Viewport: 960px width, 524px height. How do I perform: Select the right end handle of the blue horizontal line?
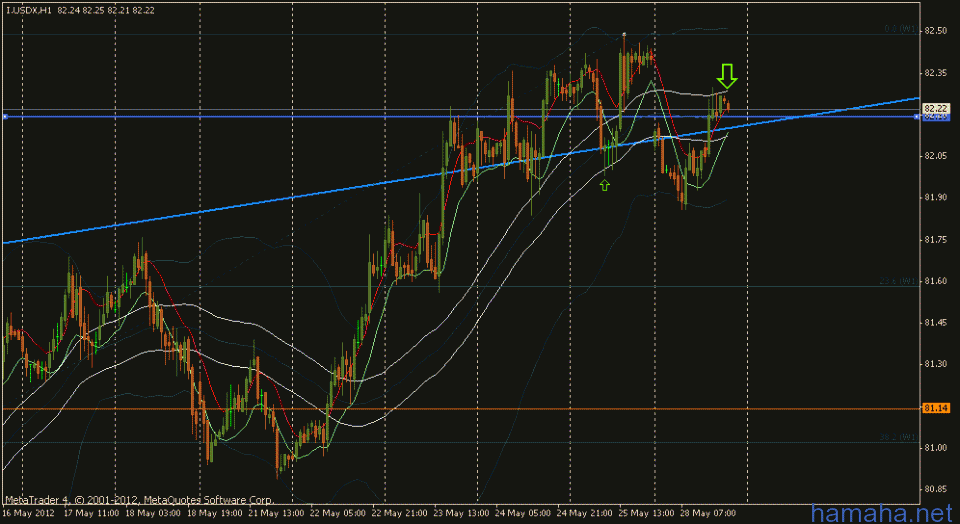(x=918, y=117)
